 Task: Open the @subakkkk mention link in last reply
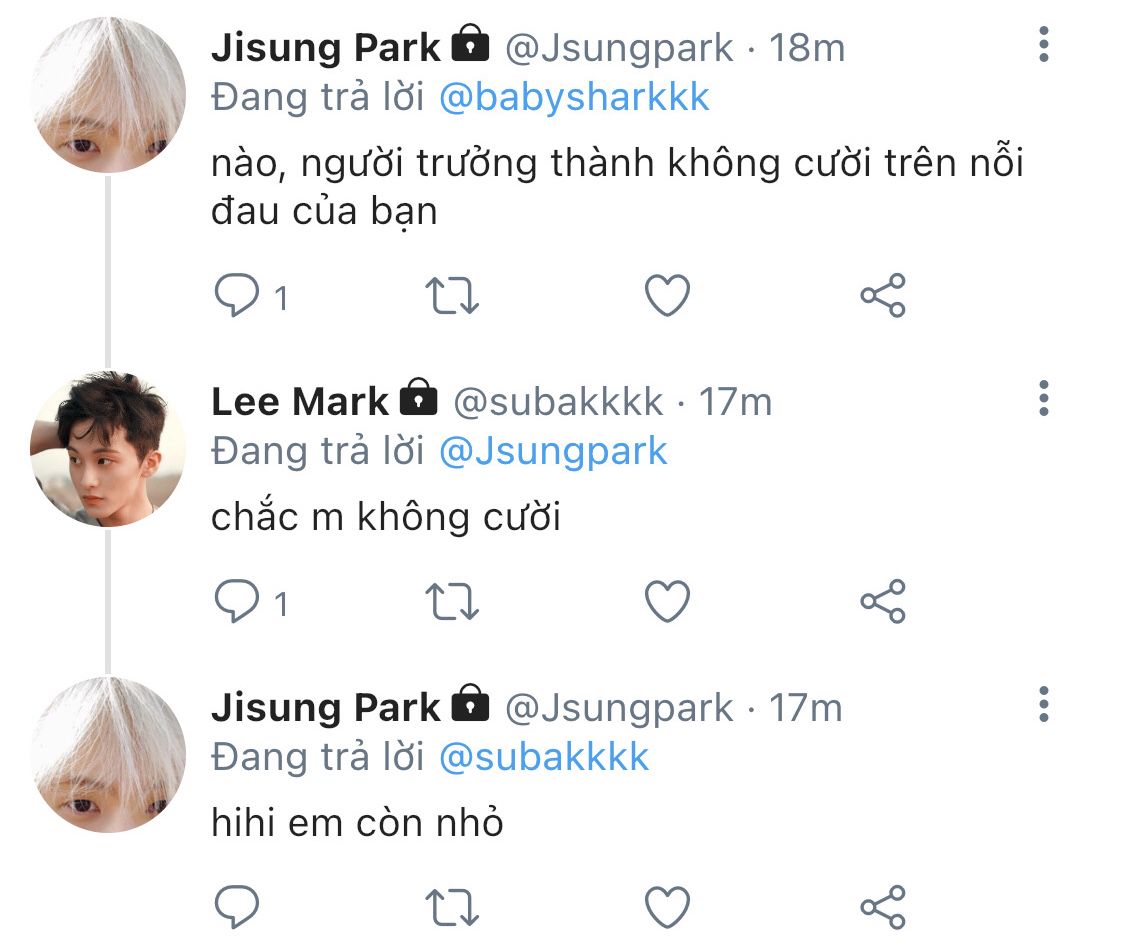coord(544,757)
